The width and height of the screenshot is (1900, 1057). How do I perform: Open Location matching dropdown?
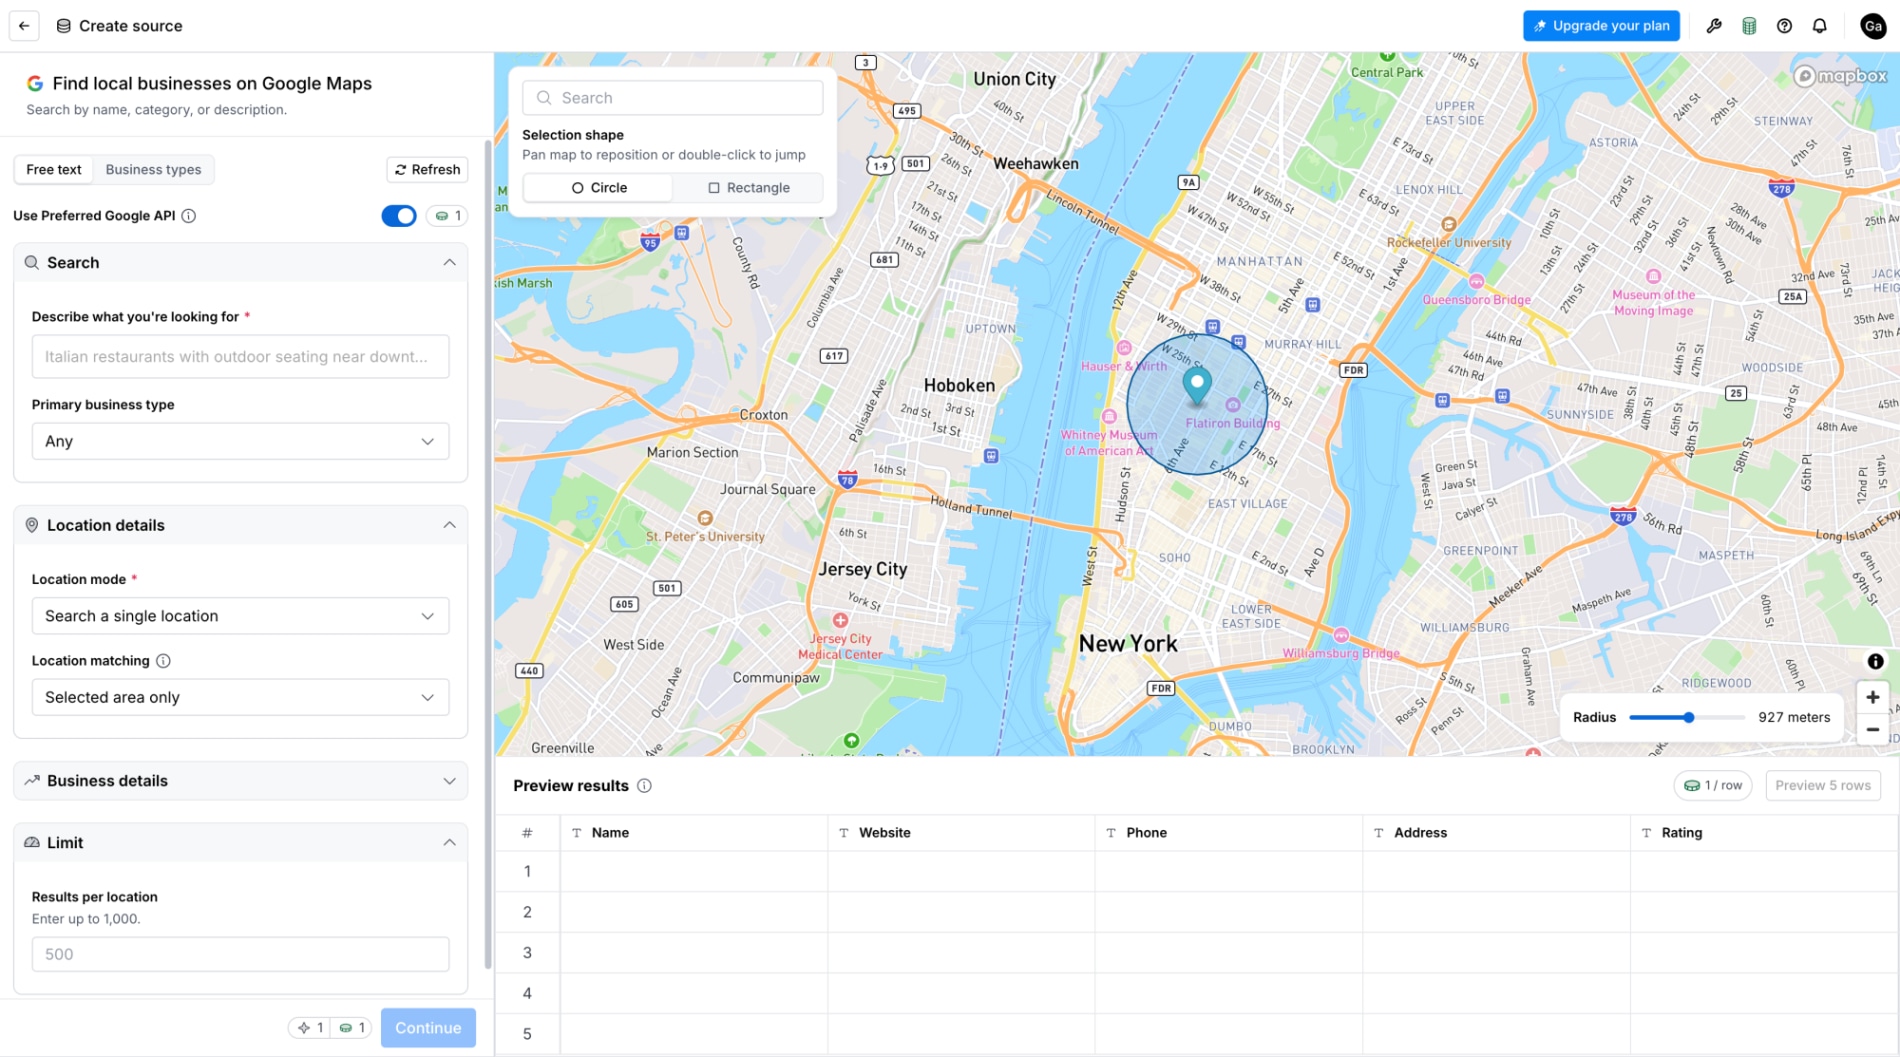point(240,697)
